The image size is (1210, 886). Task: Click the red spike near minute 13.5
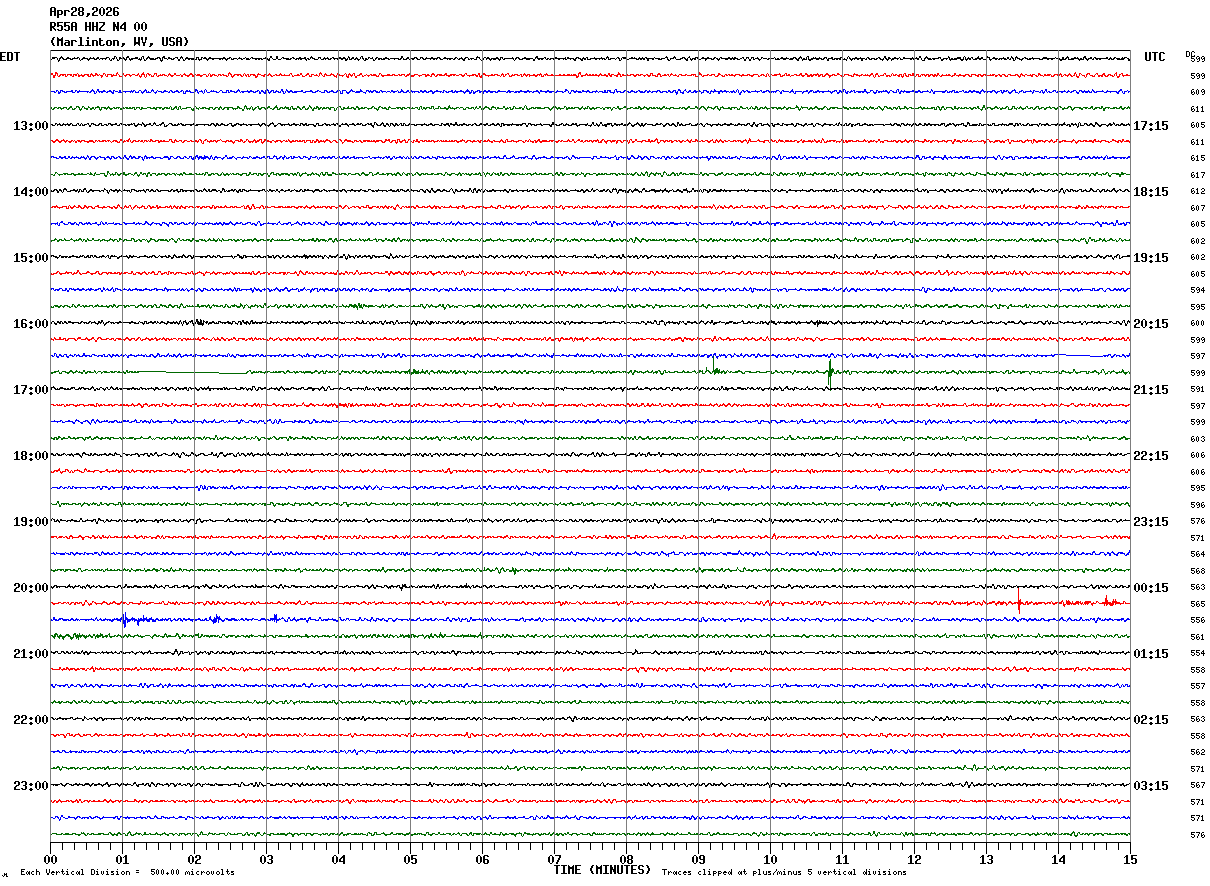(x=1018, y=600)
